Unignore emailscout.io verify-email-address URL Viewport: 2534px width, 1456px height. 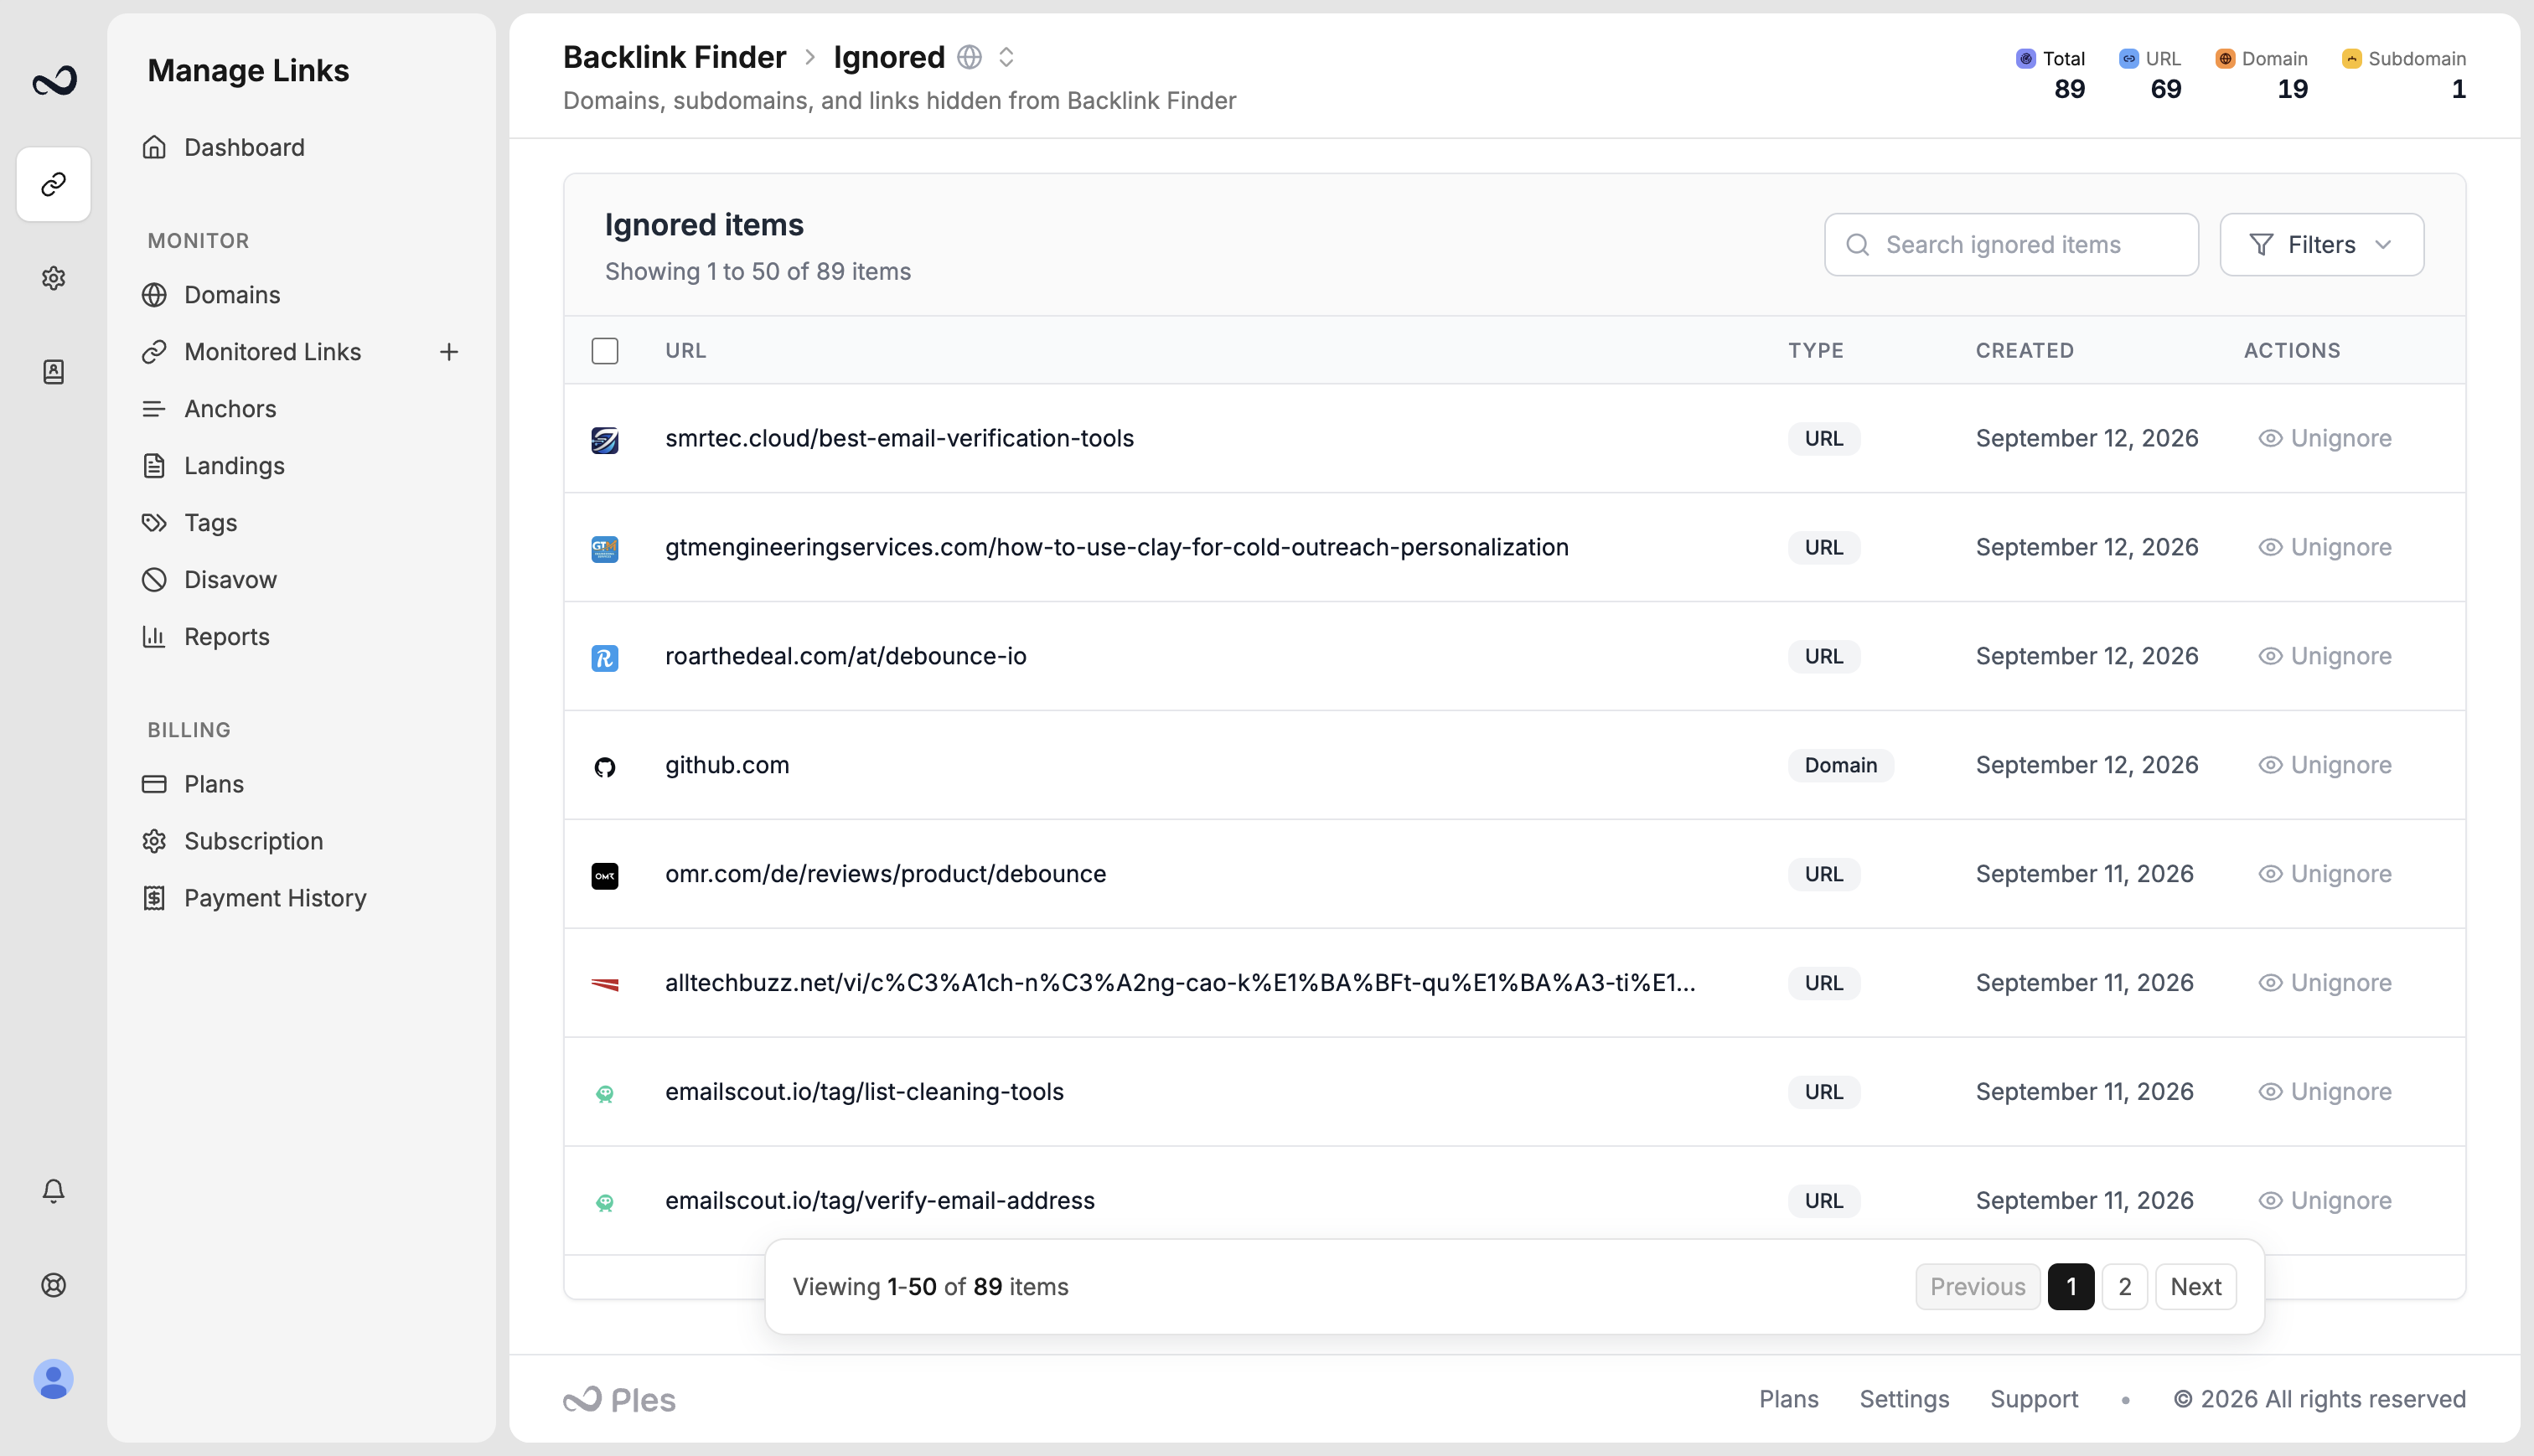2324,1201
